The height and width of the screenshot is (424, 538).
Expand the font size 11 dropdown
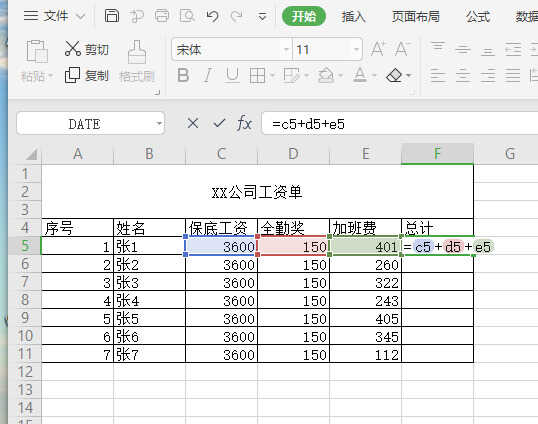click(356, 50)
